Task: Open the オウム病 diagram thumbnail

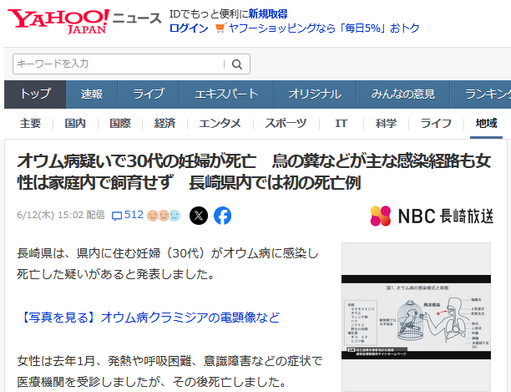Action: tap(416, 317)
